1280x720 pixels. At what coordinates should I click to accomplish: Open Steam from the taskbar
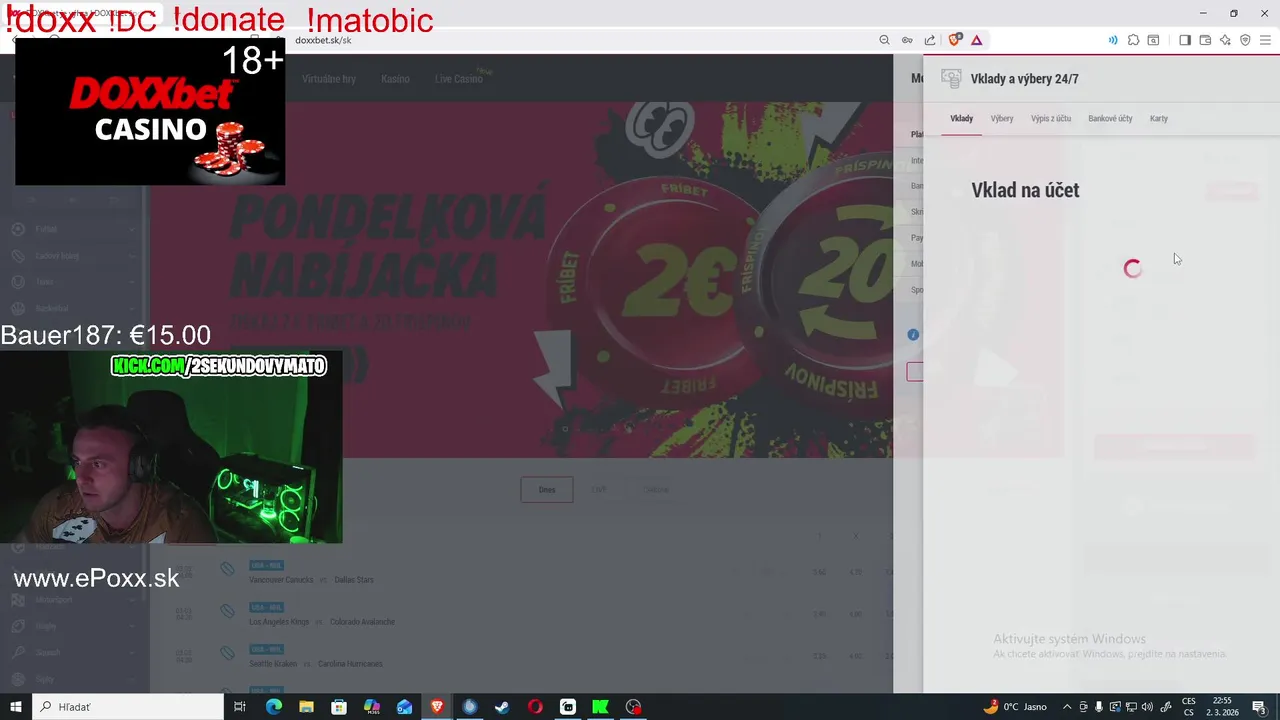(x=502, y=707)
